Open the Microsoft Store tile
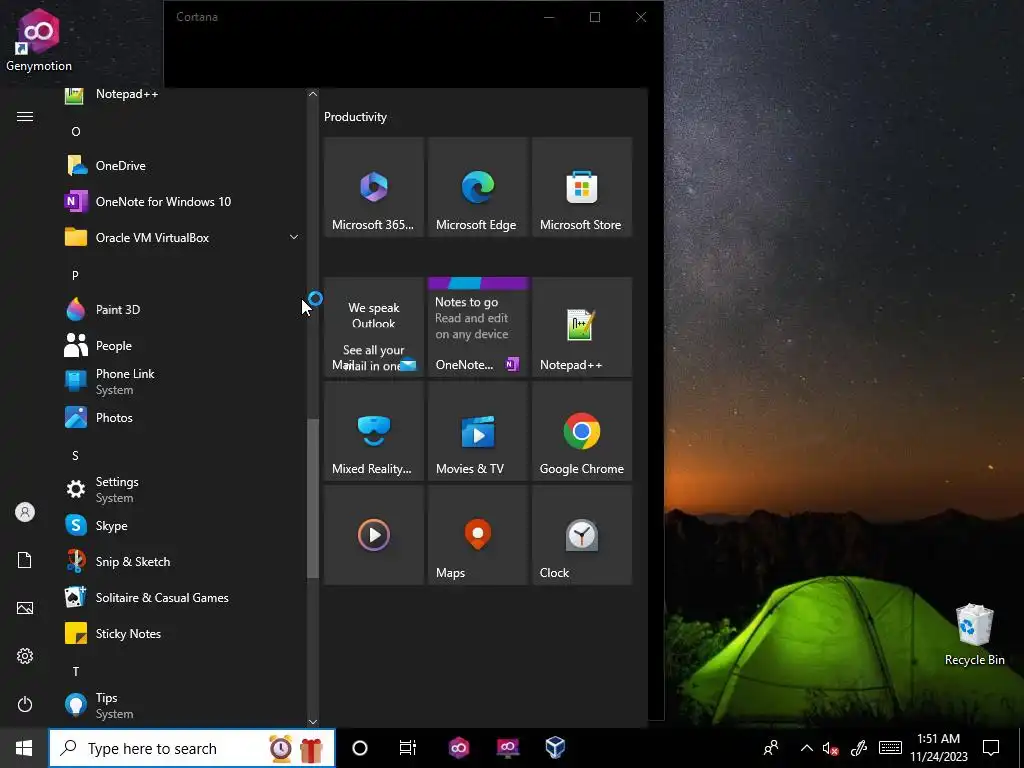This screenshot has height=768, width=1024. pos(582,187)
